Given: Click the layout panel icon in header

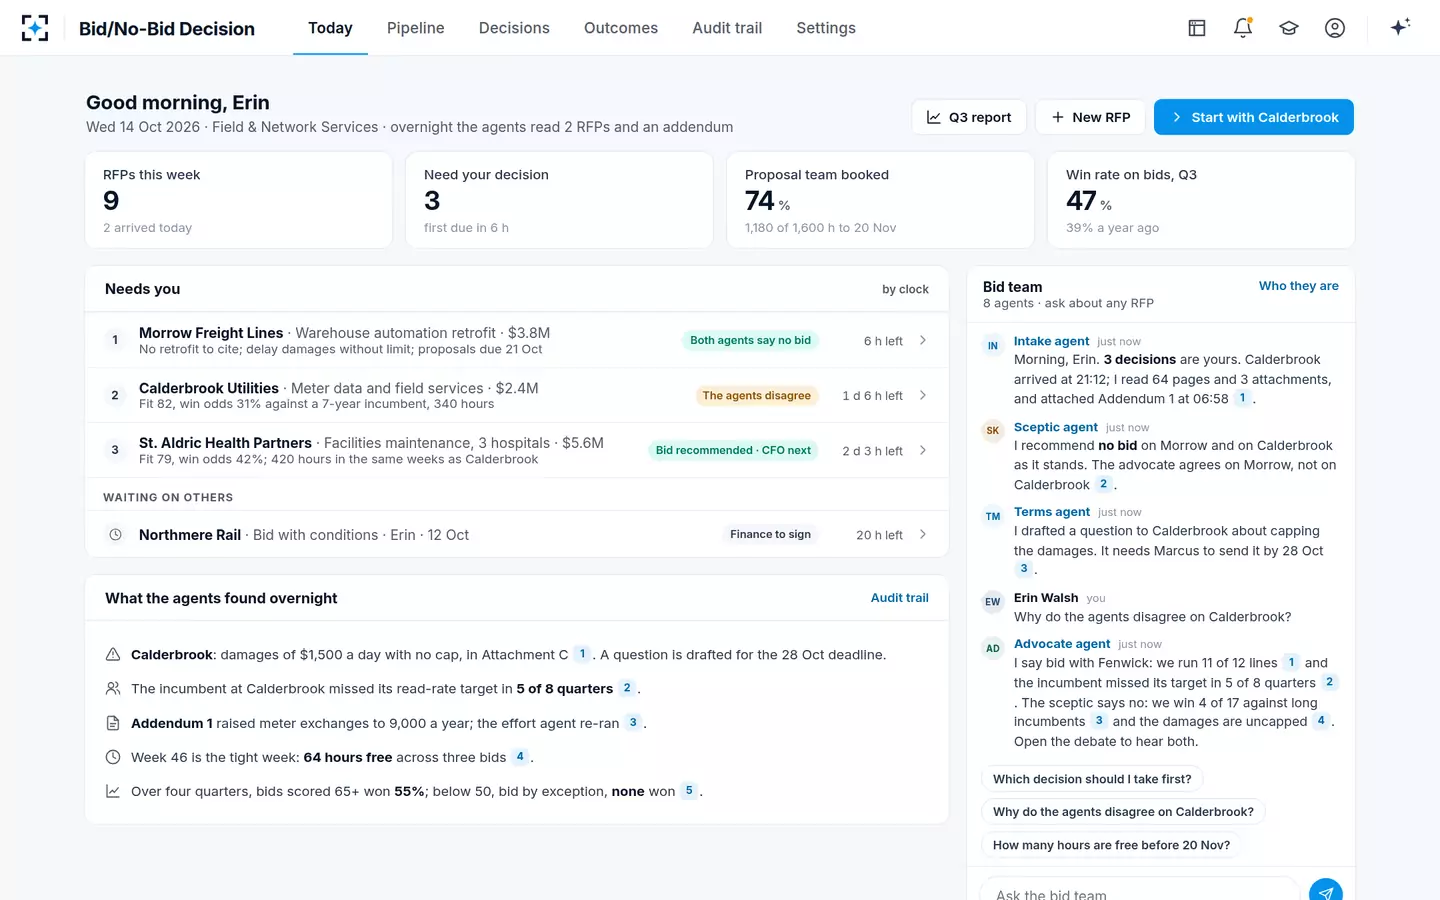Looking at the screenshot, I should click(x=1197, y=28).
